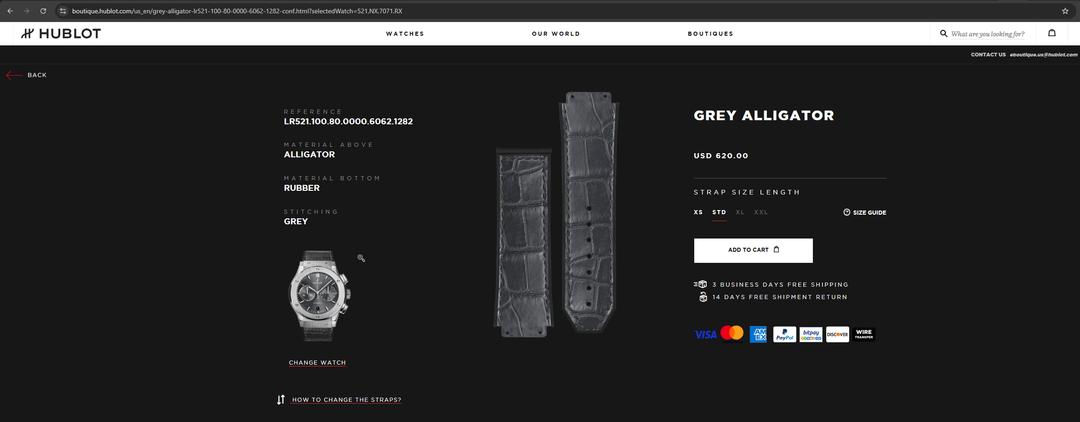Screen dimensions: 1080x422
Task: Click the Hublot logo
Action: 61,33
